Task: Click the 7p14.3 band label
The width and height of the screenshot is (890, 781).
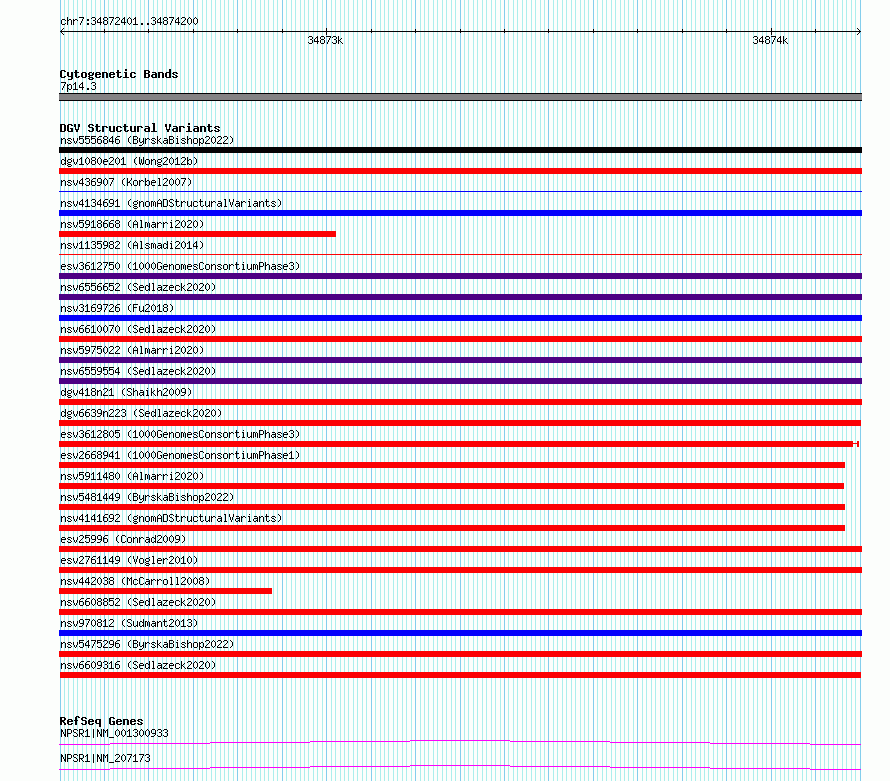Action: point(78,86)
